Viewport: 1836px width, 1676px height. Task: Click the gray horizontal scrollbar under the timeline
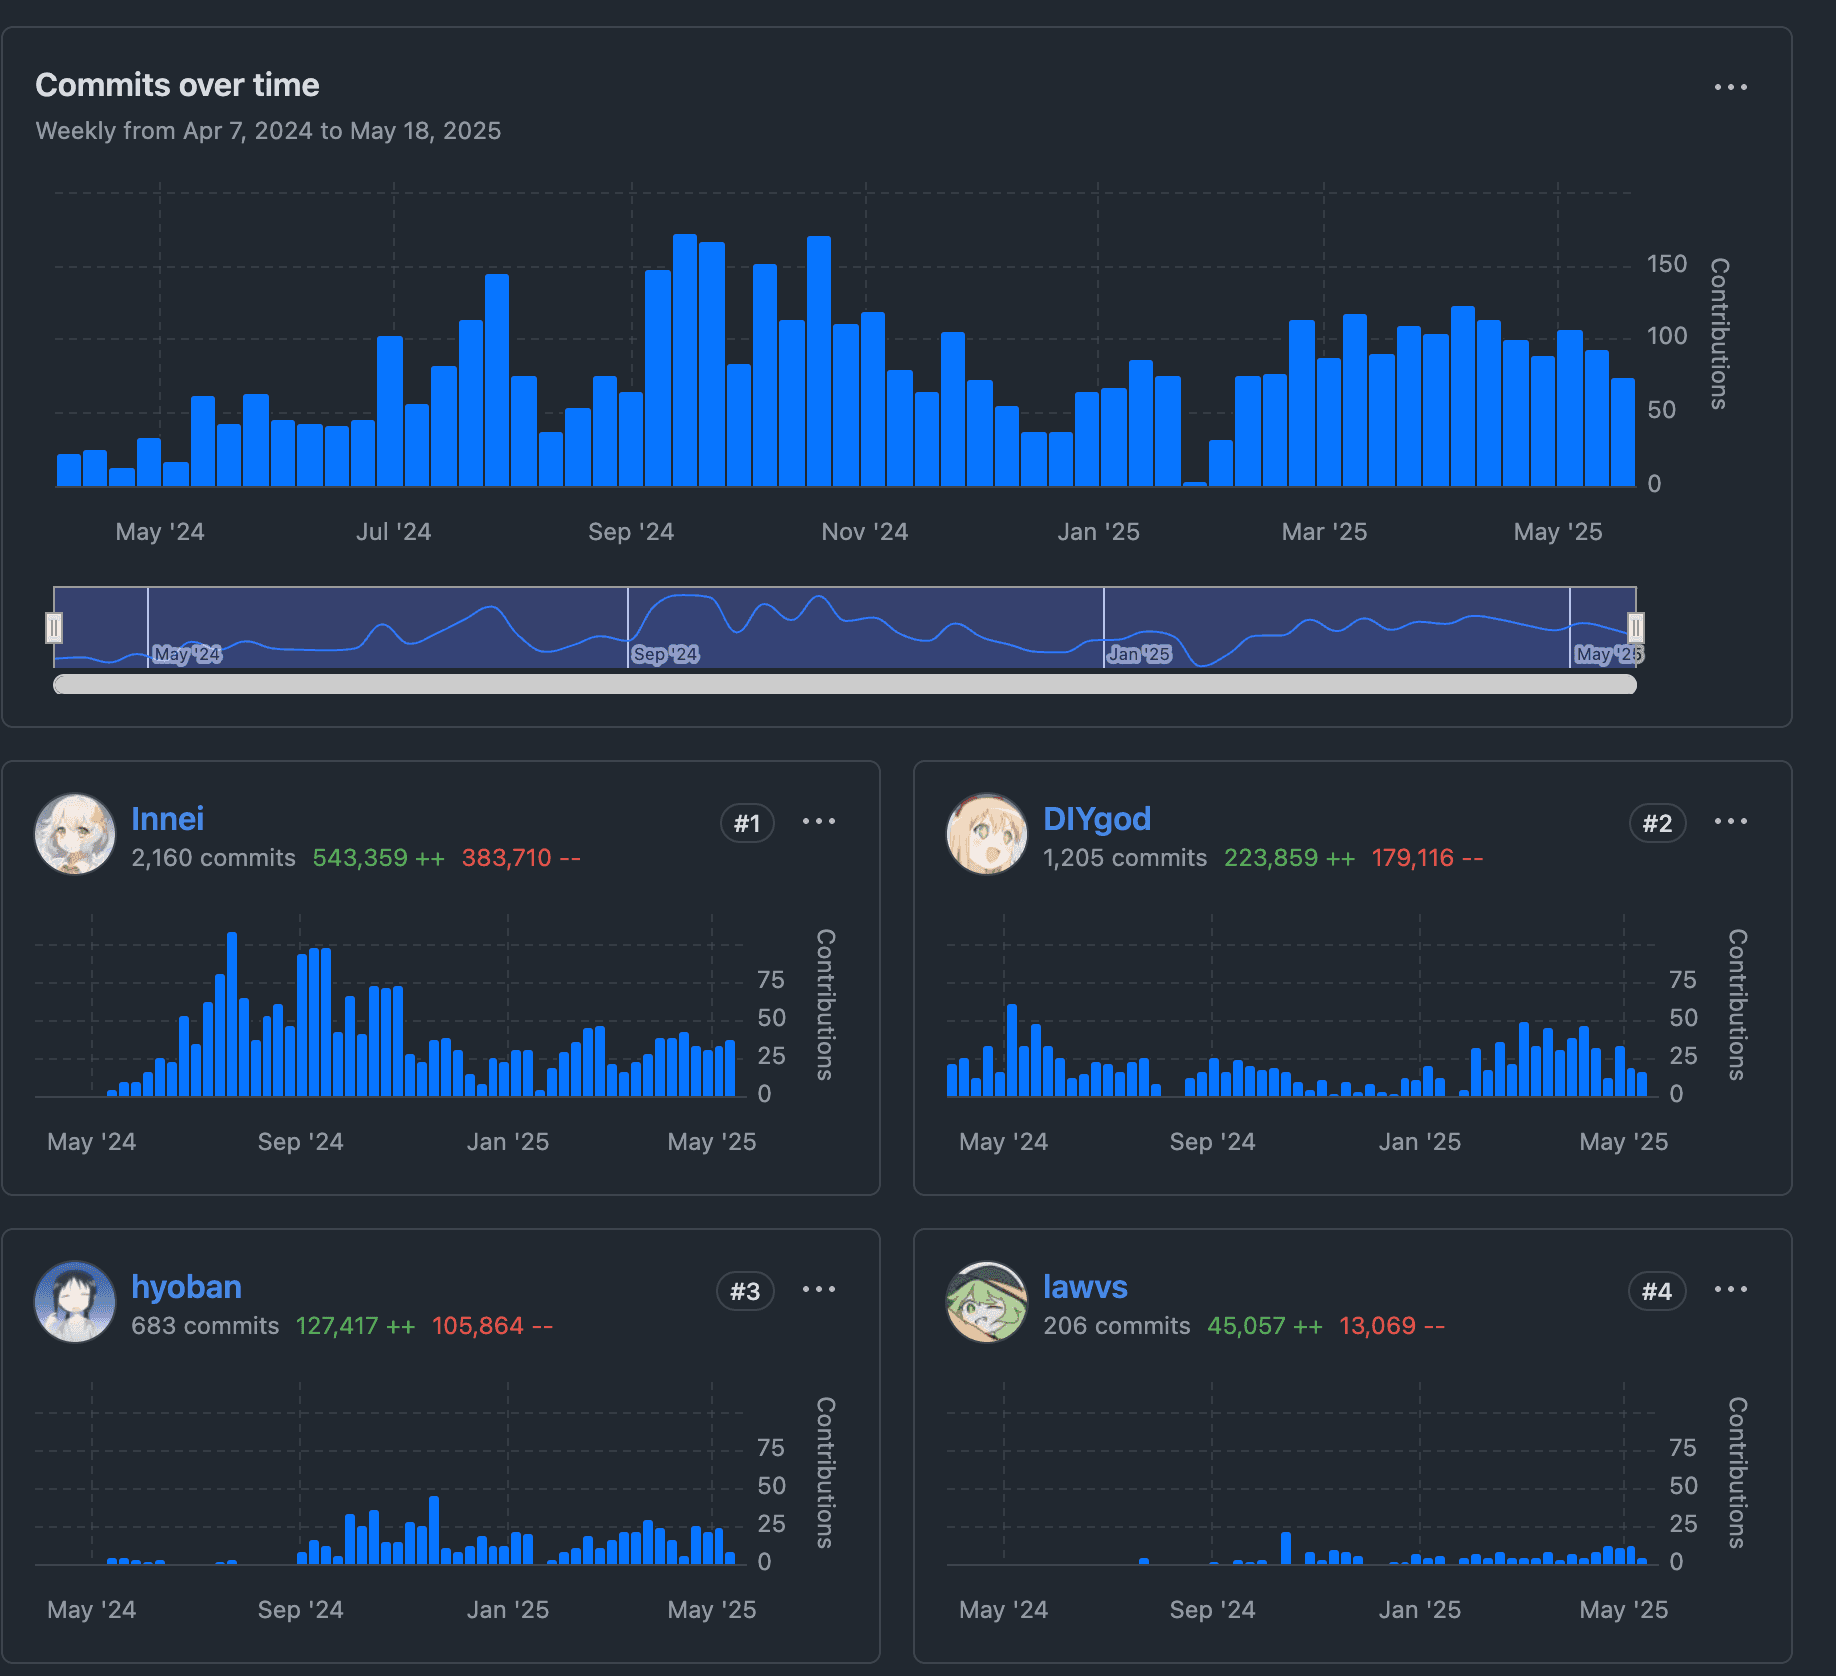point(844,684)
